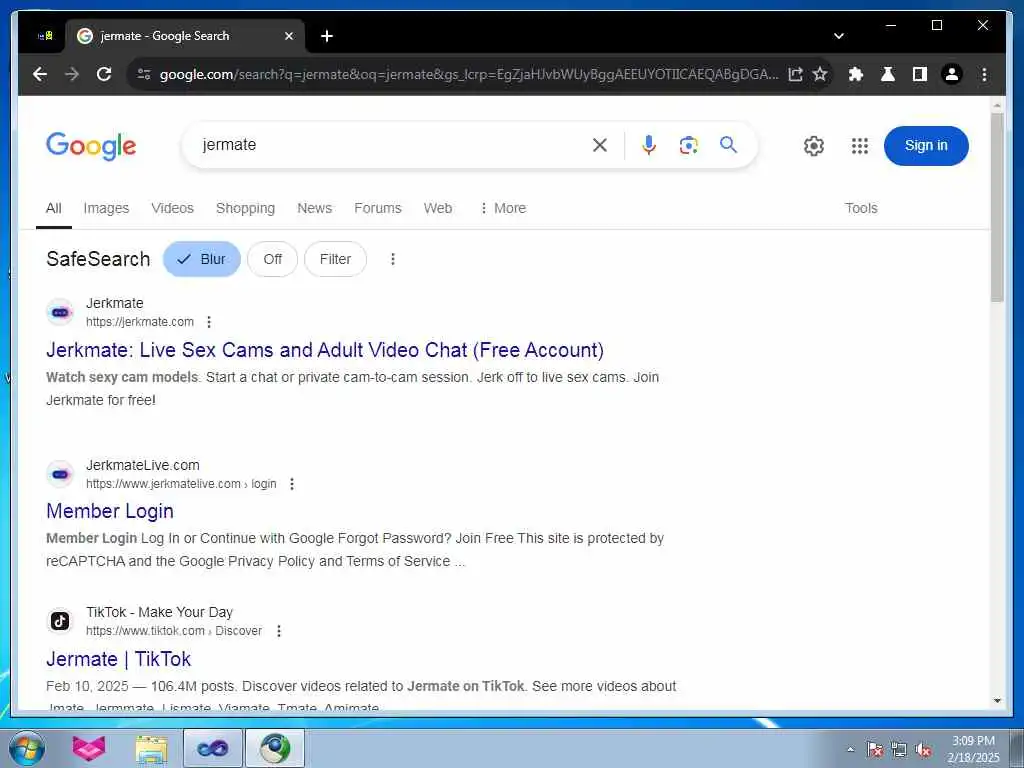Search by image with Google Lens
Image resolution: width=1024 pixels, height=768 pixels.
click(x=688, y=145)
